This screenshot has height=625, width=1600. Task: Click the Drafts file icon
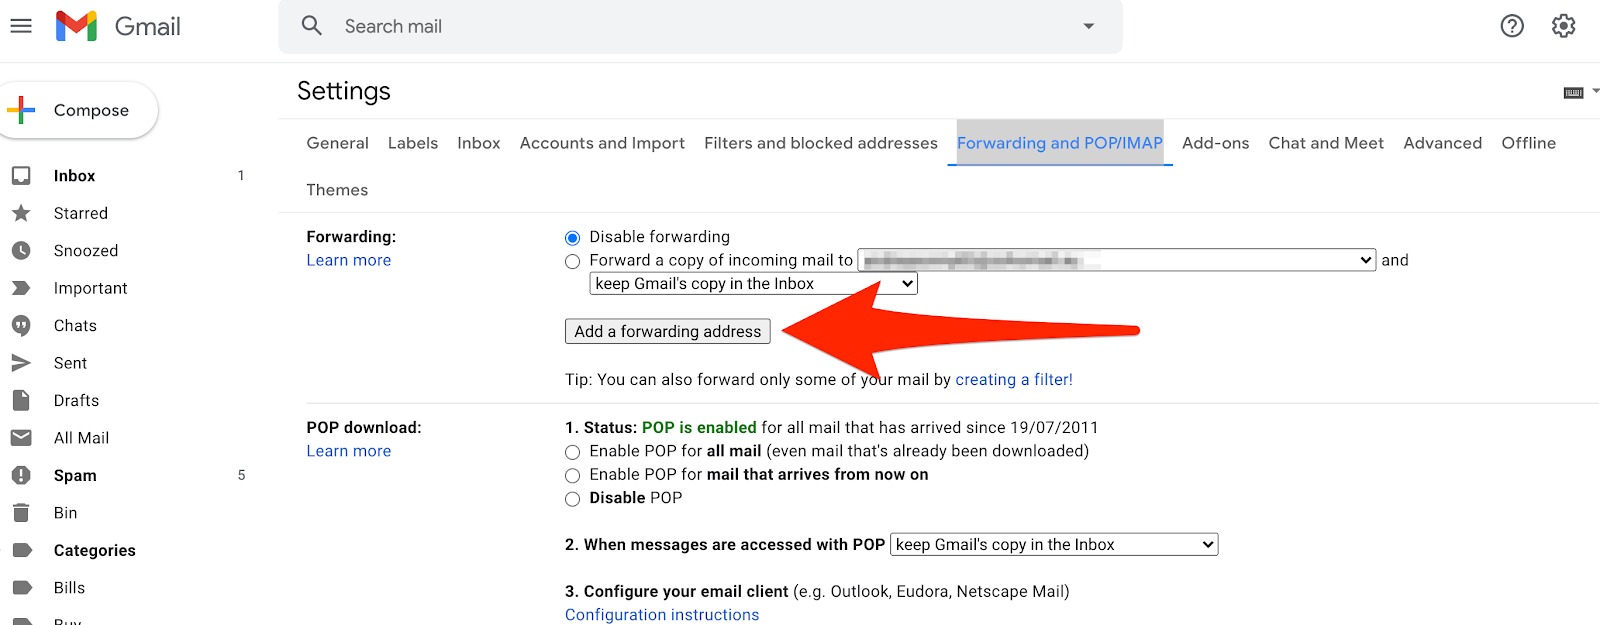[x=21, y=401]
